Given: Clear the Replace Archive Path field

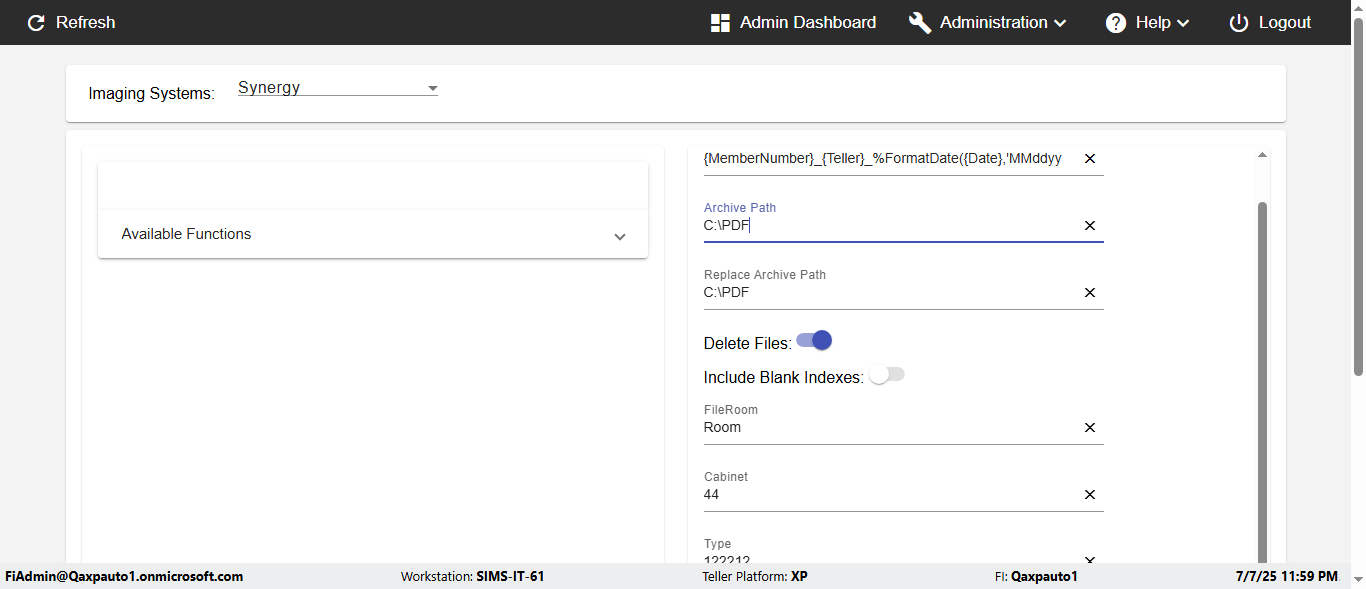Looking at the screenshot, I should click(1090, 293).
